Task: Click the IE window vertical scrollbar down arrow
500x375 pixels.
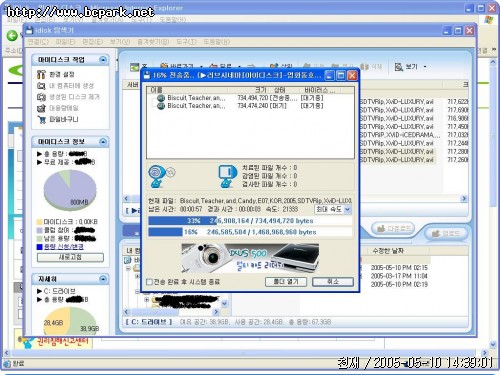Action: (493, 345)
